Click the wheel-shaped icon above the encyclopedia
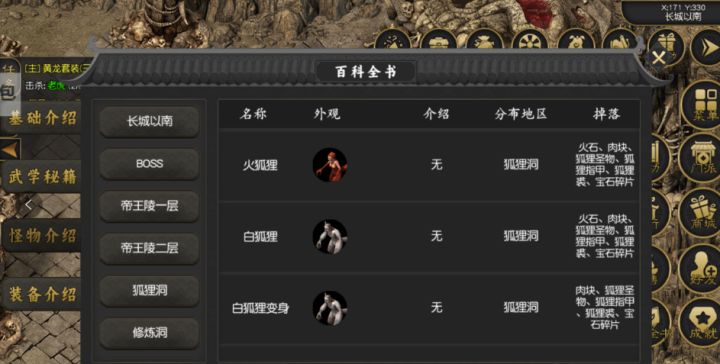 (x=530, y=40)
